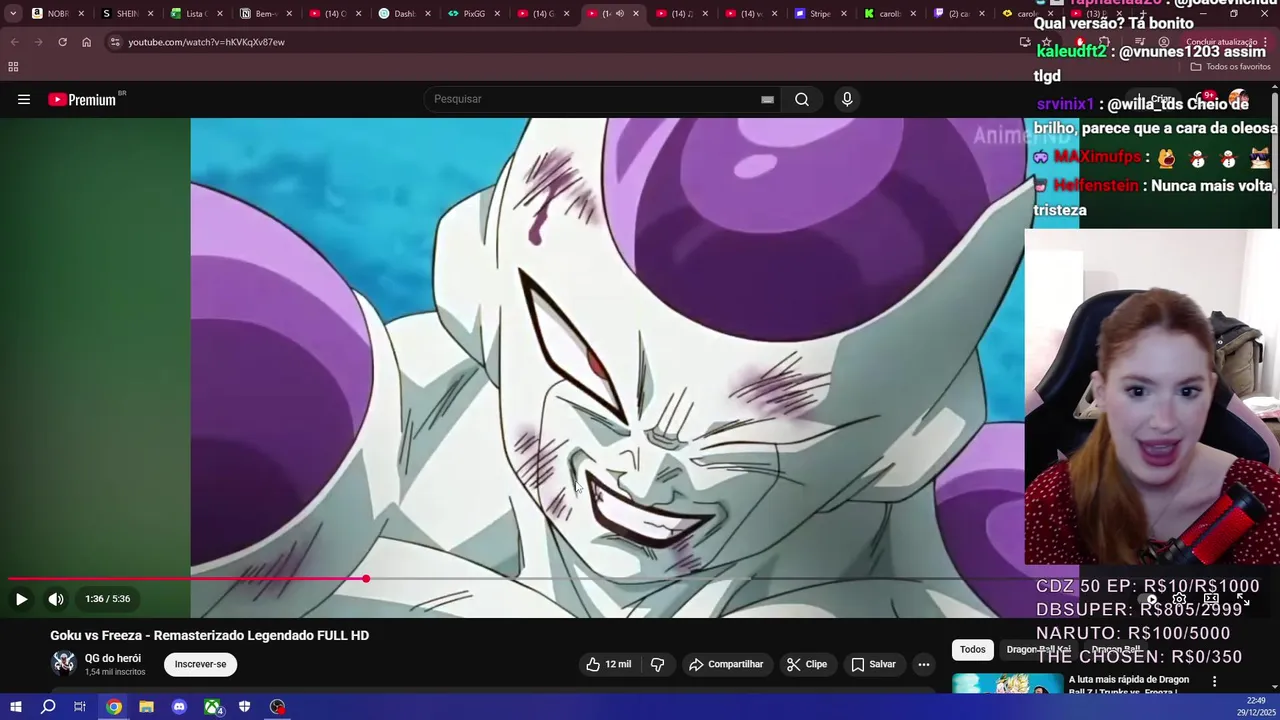This screenshot has width=1280, height=720.
Task: Switch to the SHEIN tab
Action: pyautogui.click(x=126, y=14)
